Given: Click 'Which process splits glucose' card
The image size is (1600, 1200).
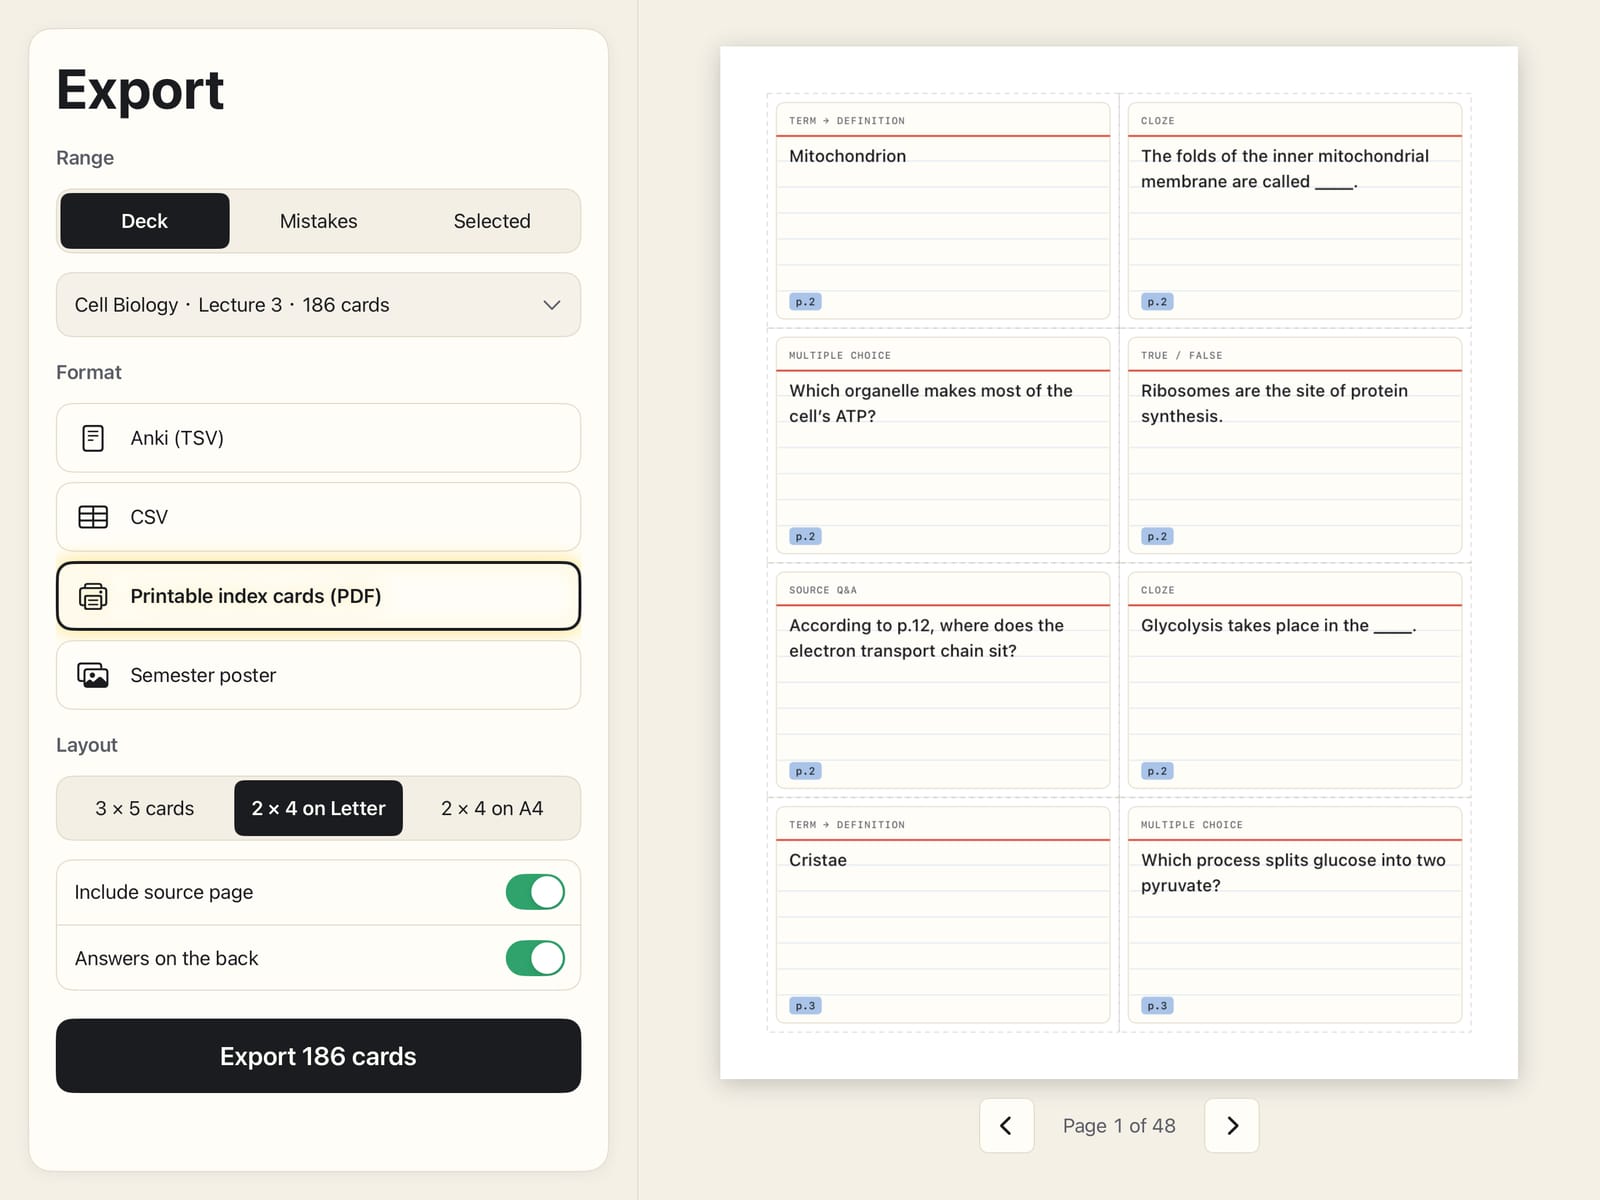Looking at the screenshot, I should (1295, 915).
